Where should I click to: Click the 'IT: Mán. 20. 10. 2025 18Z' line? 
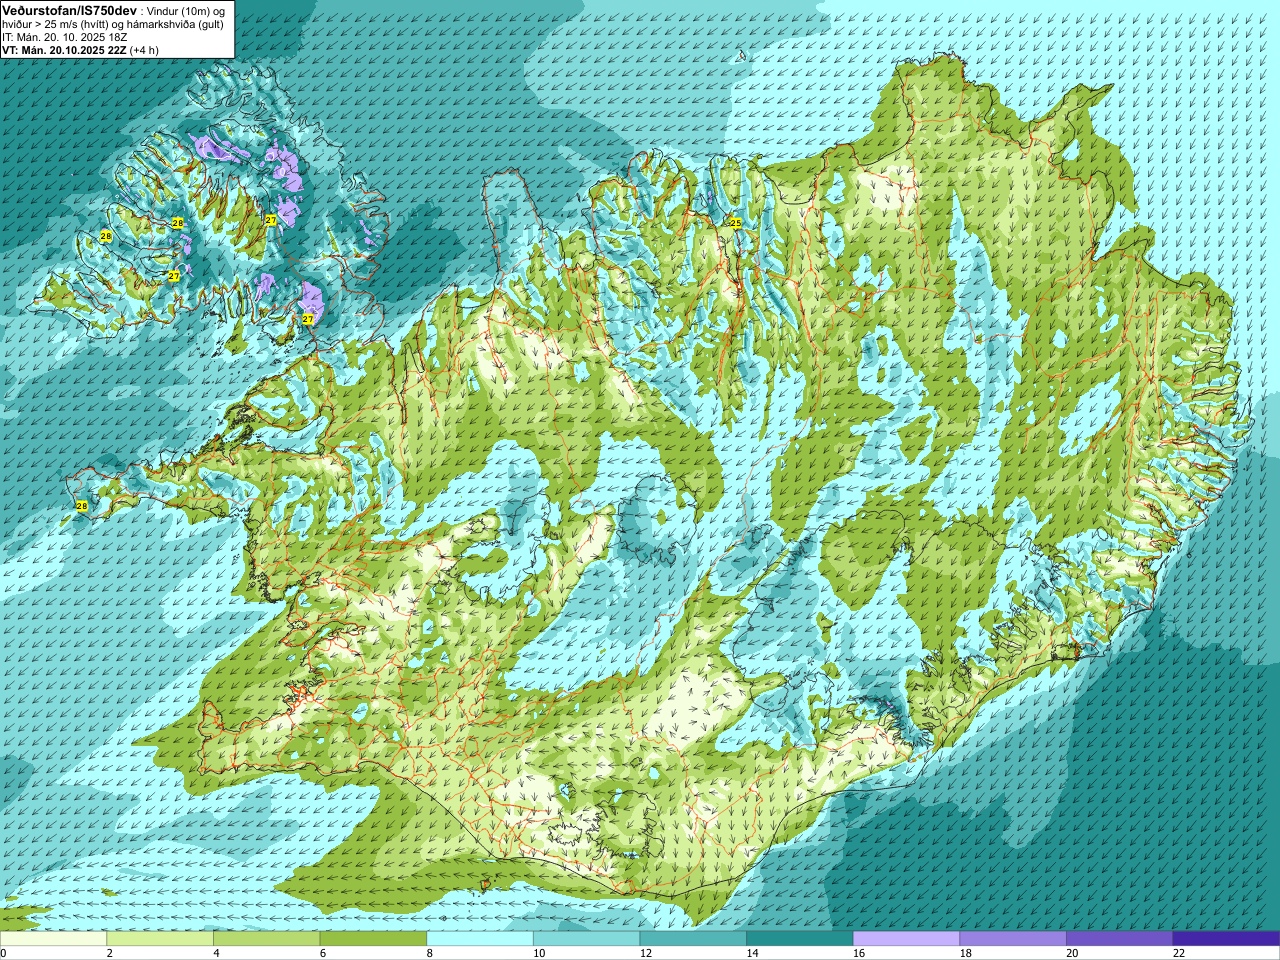[64, 37]
